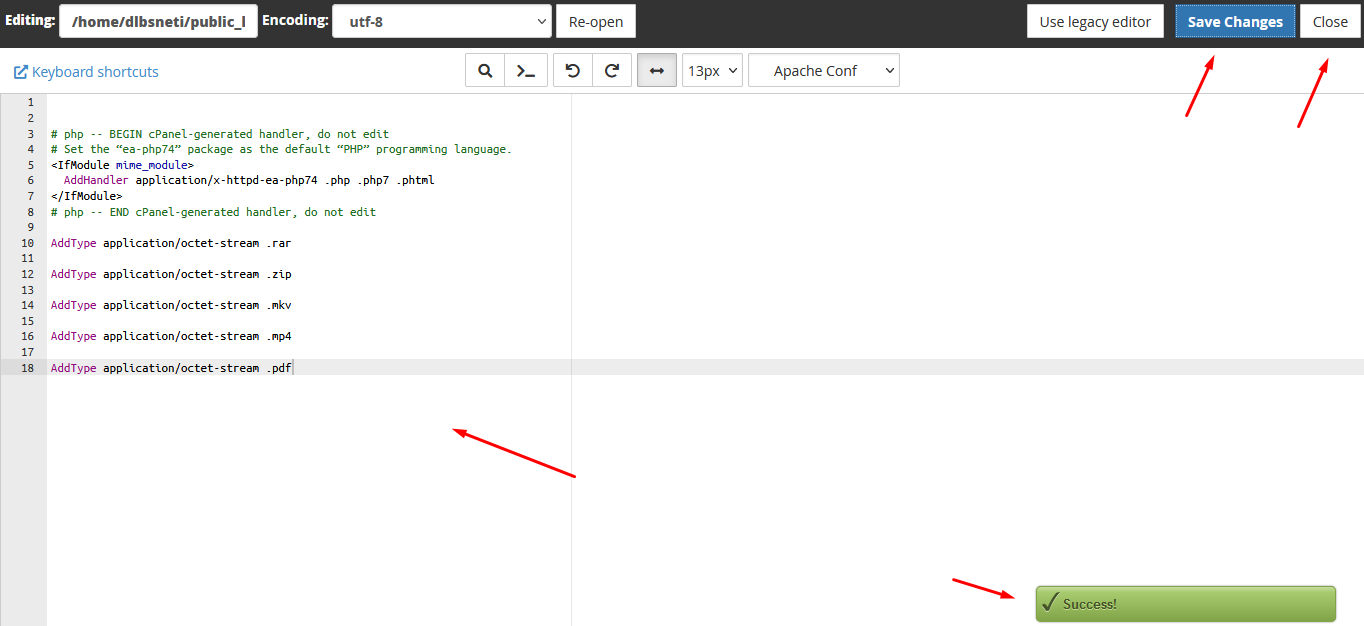
Task: Open the Apache Conf language dropdown
Action: click(x=824, y=71)
